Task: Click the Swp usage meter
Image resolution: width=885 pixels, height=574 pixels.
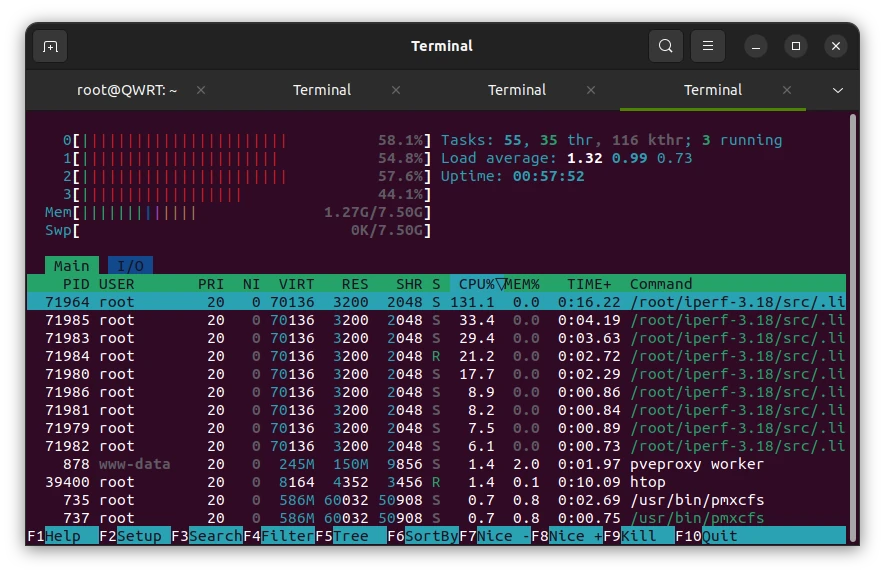Action: click(x=238, y=230)
